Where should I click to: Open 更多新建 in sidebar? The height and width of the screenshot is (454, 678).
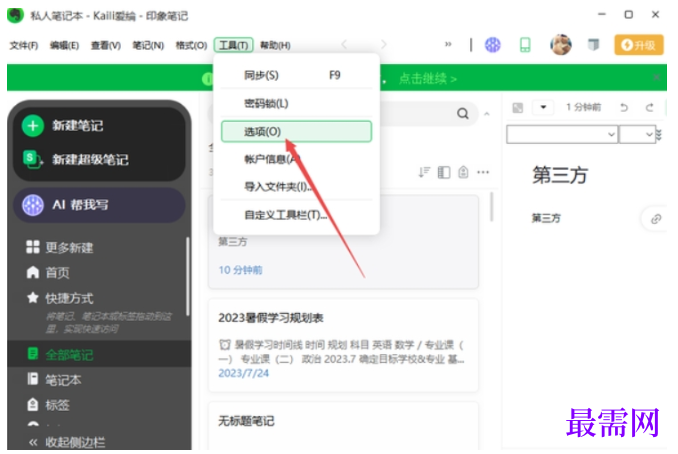pos(60,247)
